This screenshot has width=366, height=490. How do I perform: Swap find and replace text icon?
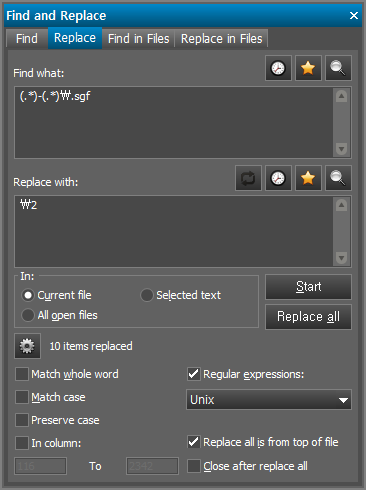pos(248,178)
